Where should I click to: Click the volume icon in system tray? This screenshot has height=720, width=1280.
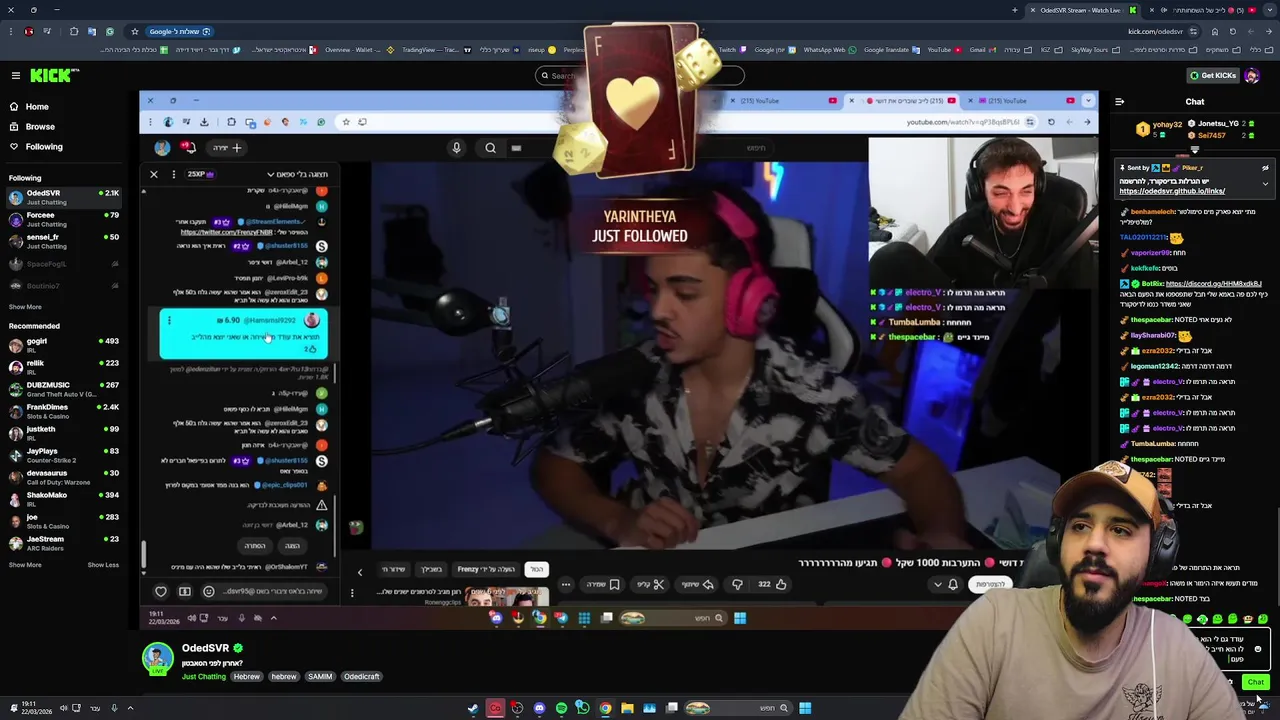63,708
